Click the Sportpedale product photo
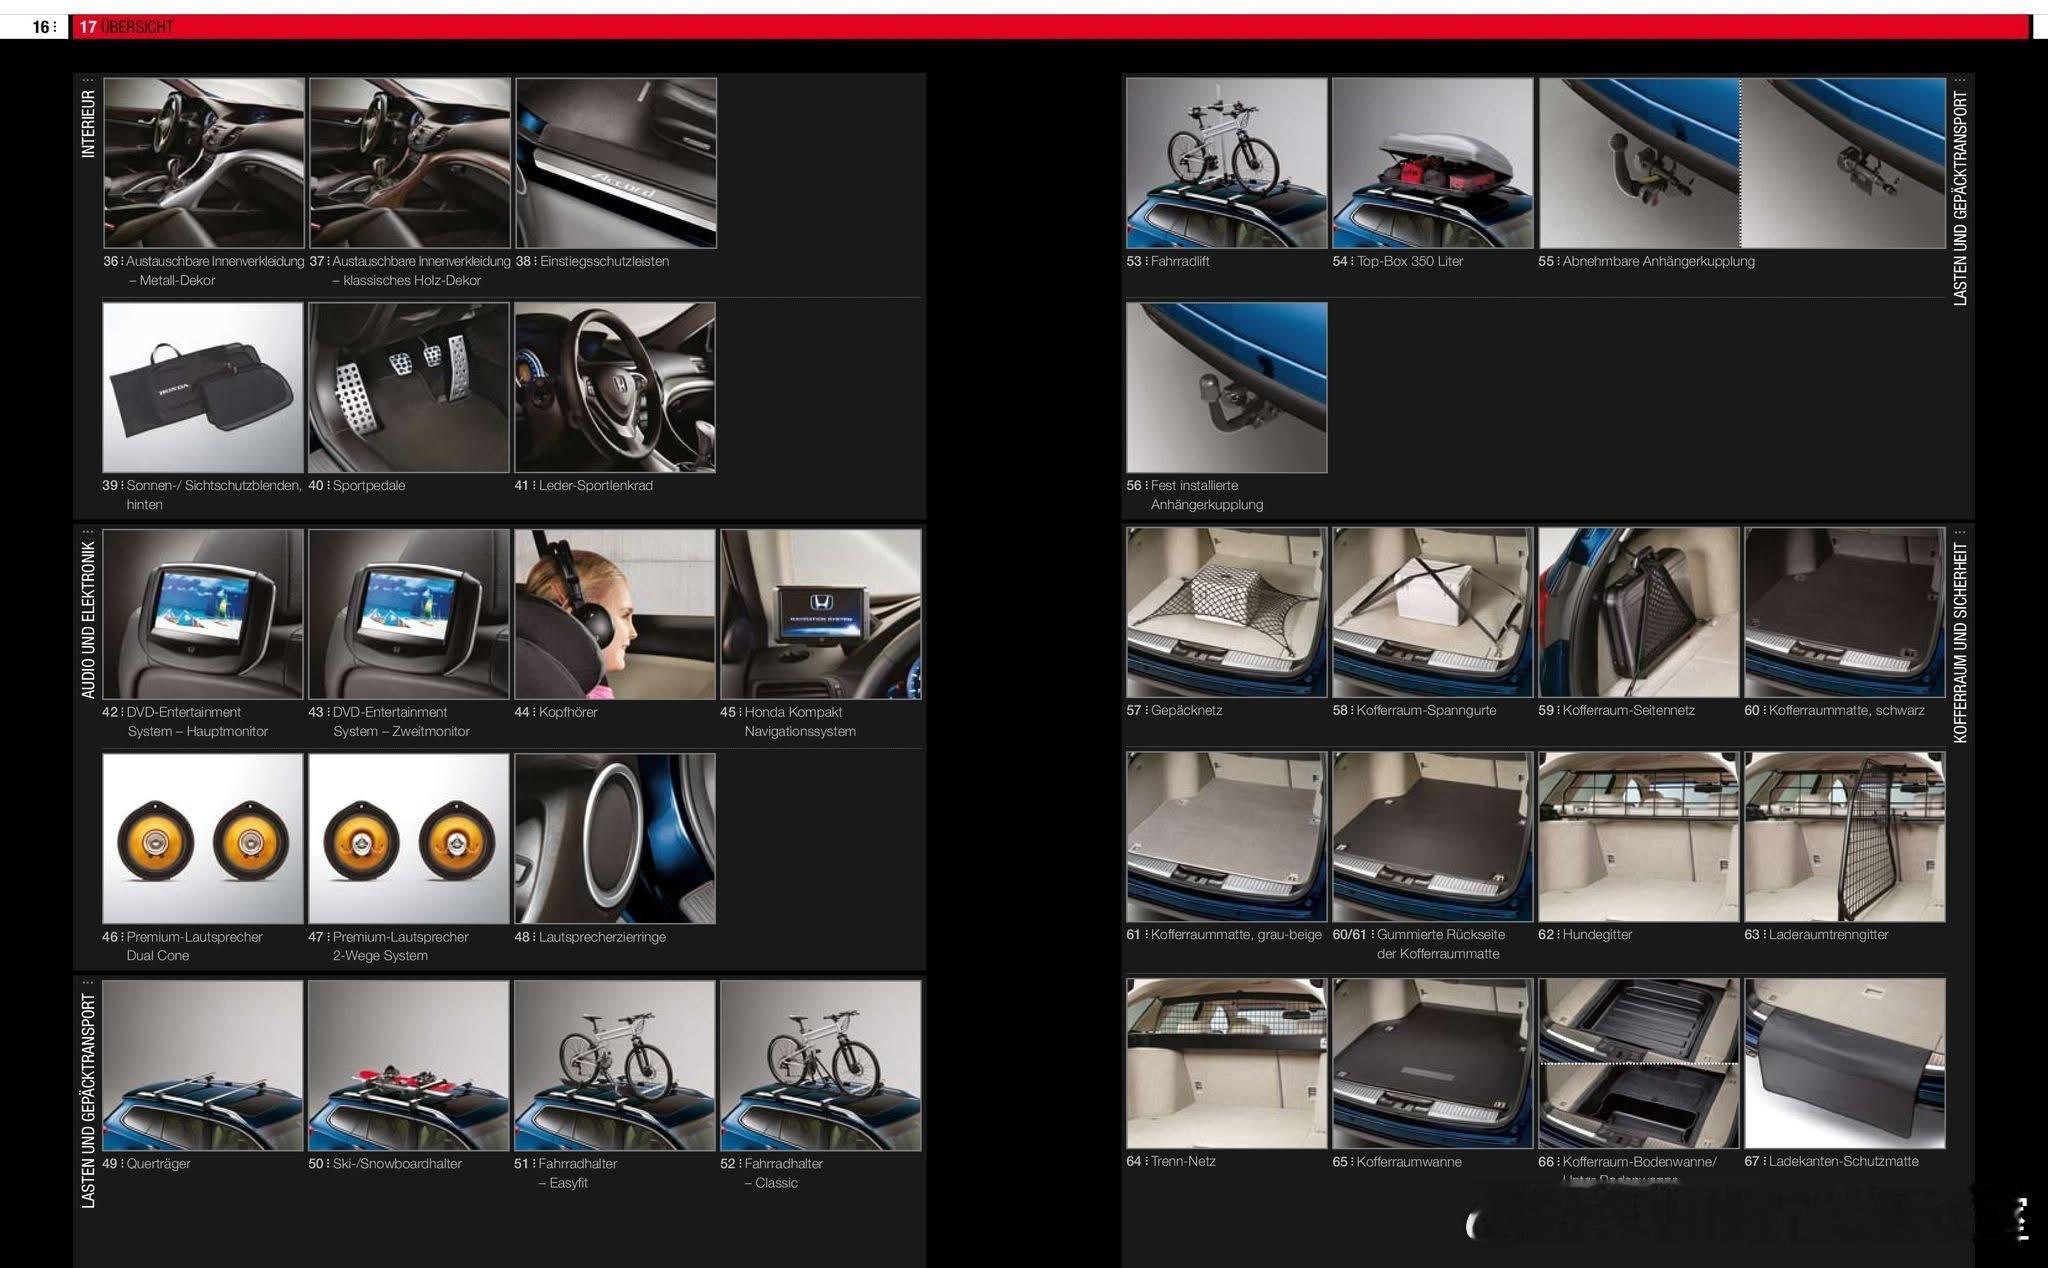The image size is (2048, 1268). point(409,388)
